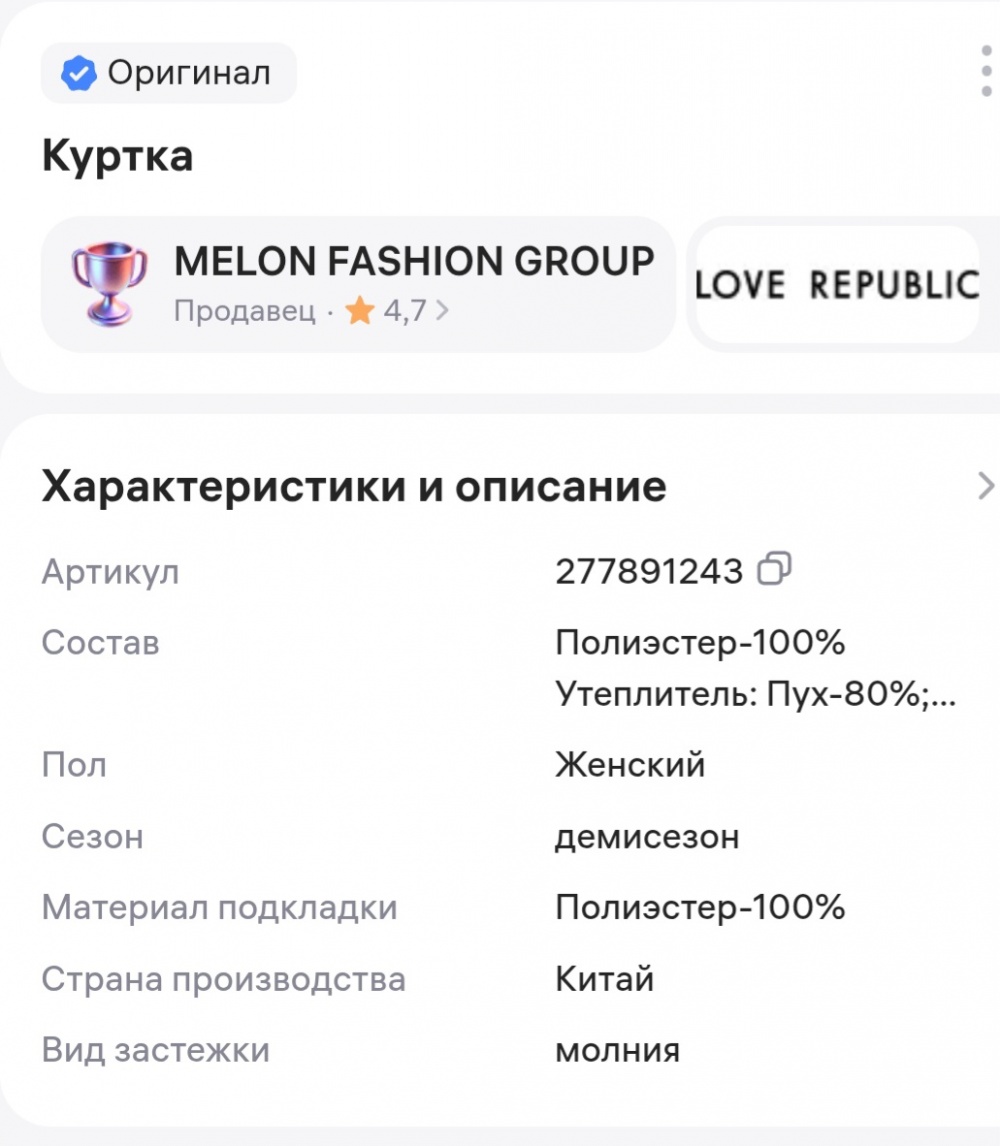Copy the article number 277891243
This screenshot has height=1146, width=1000.
(x=775, y=570)
